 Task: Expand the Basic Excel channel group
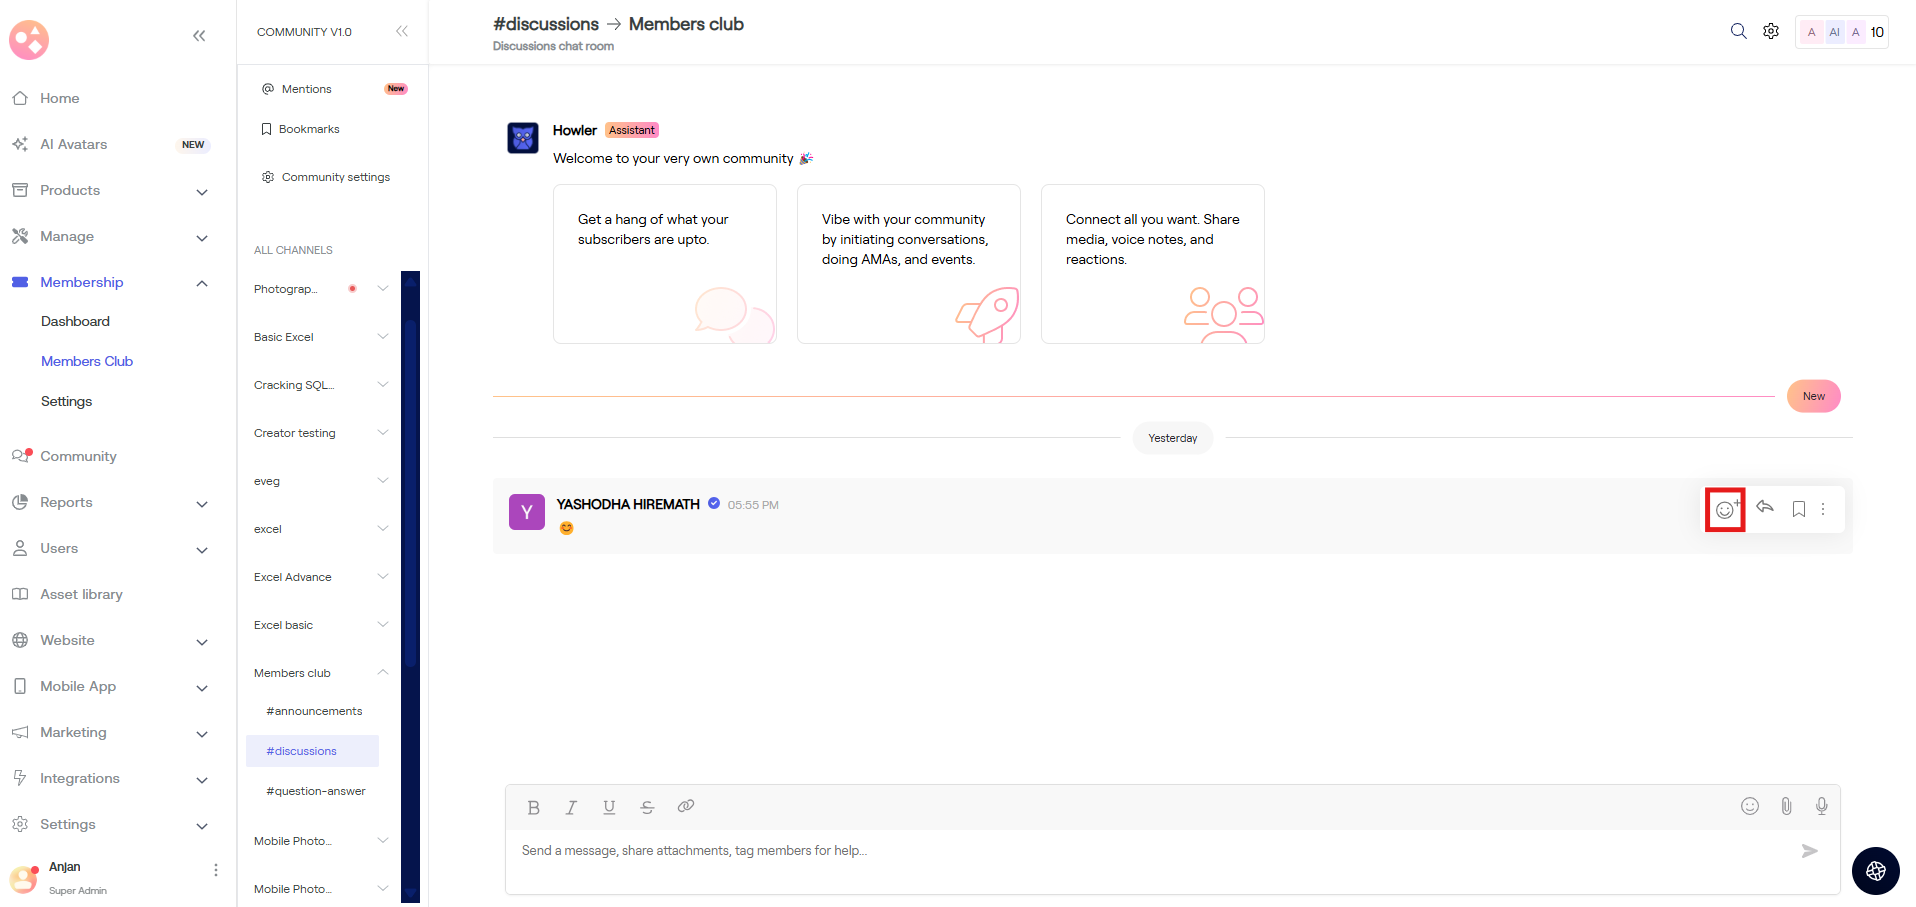pyautogui.click(x=382, y=337)
